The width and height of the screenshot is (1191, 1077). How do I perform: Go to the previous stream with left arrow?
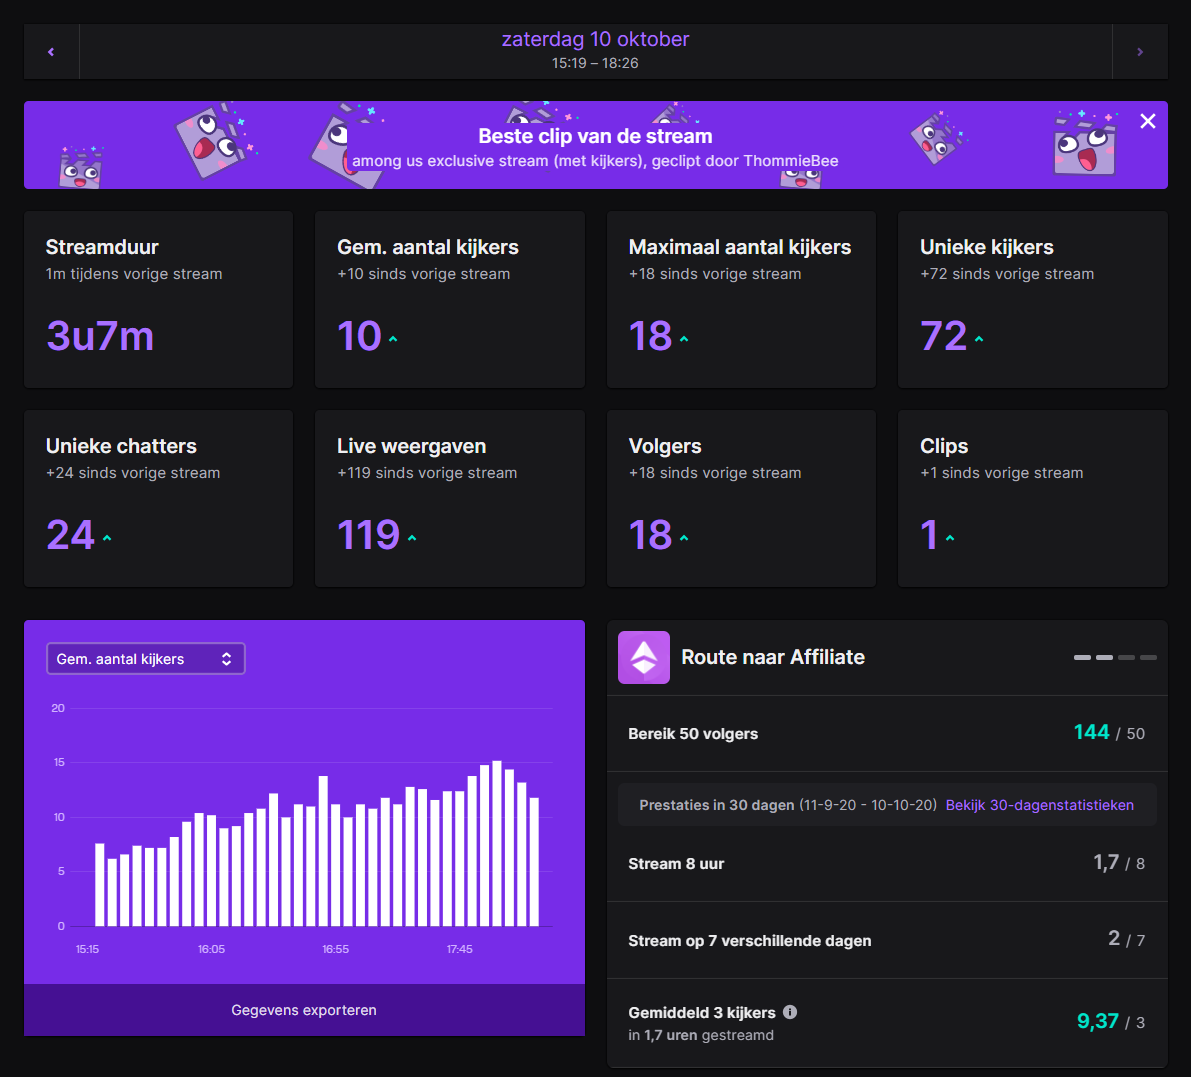coord(51,52)
